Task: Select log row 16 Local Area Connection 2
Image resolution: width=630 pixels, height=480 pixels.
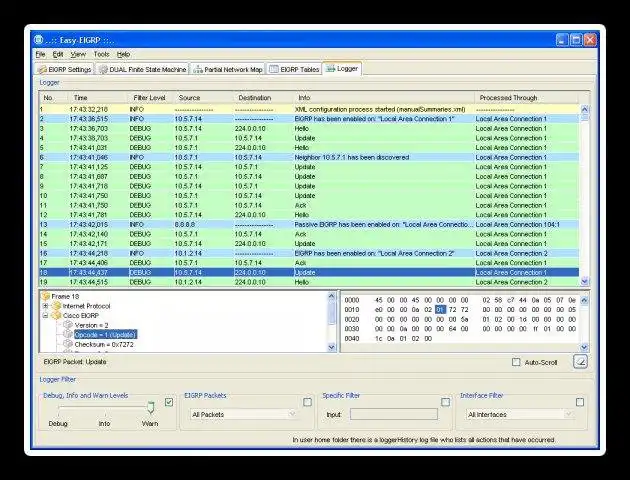Action: [x=309, y=253]
